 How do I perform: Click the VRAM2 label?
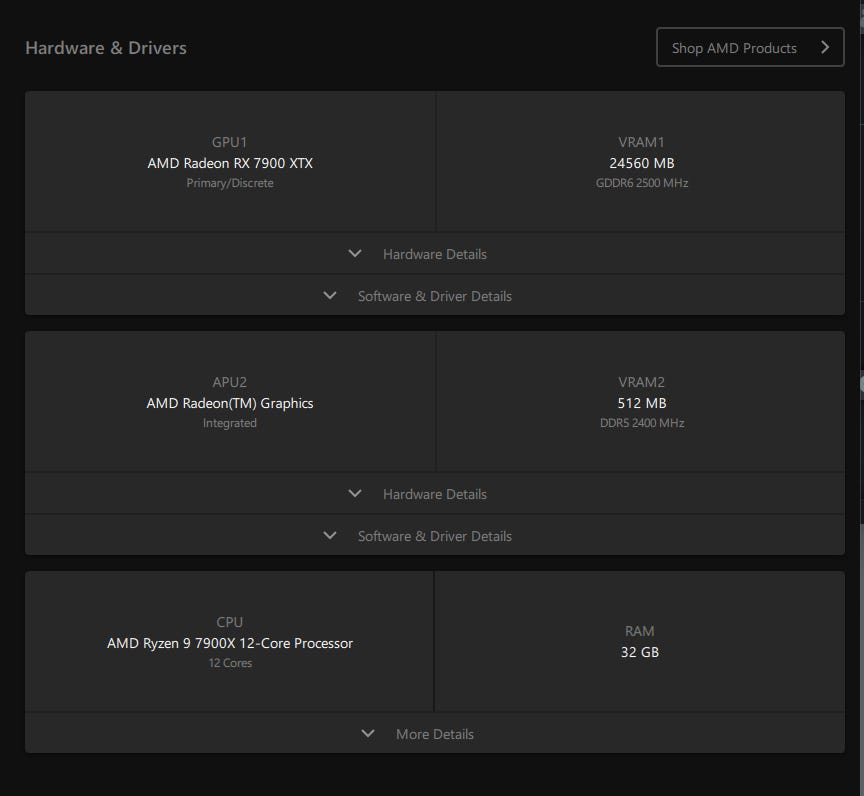[x=641, y=382]
